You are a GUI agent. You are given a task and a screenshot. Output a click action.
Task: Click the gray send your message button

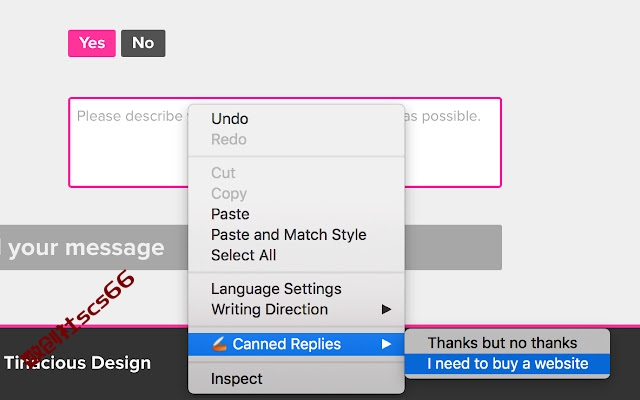251,247
